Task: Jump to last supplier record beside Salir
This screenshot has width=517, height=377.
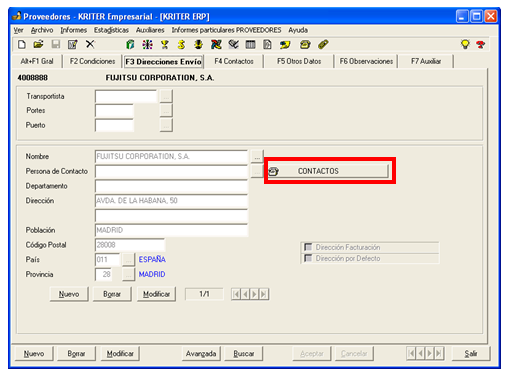Action: coord(439,353)
